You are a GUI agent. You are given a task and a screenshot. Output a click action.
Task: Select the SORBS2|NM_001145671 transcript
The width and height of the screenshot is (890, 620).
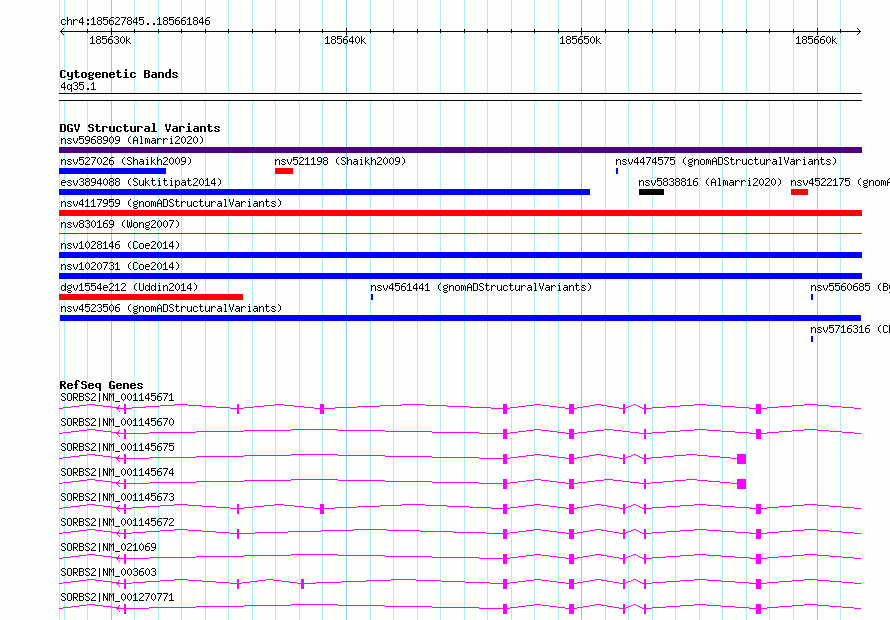pyautogui.click(x=460, y=409)
